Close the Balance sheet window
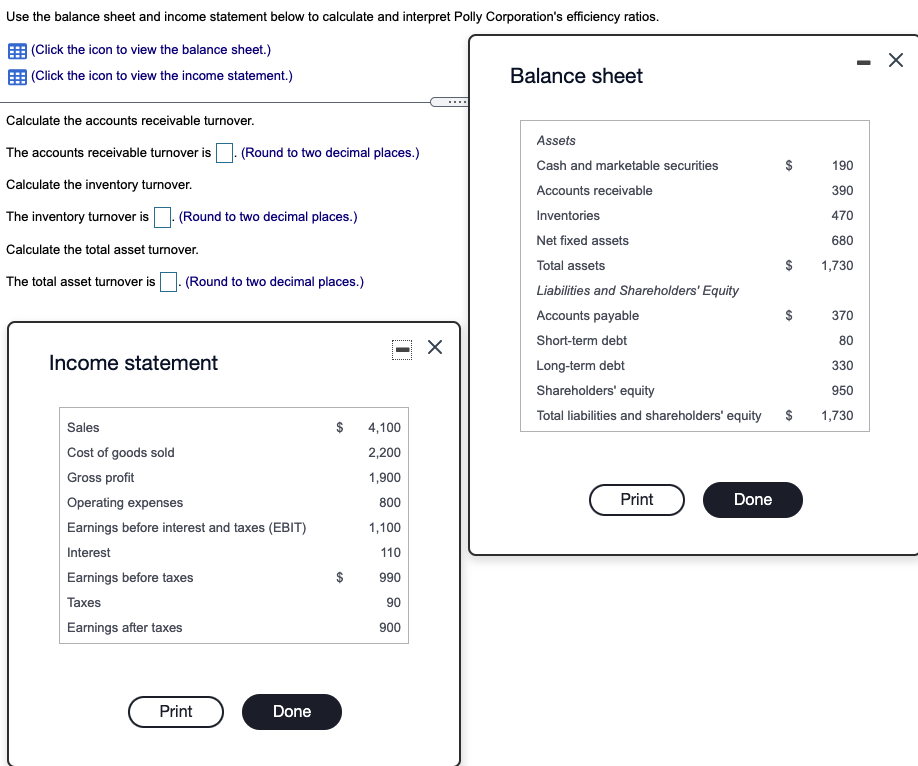This screenshot has width=918, height=766. 895,60
